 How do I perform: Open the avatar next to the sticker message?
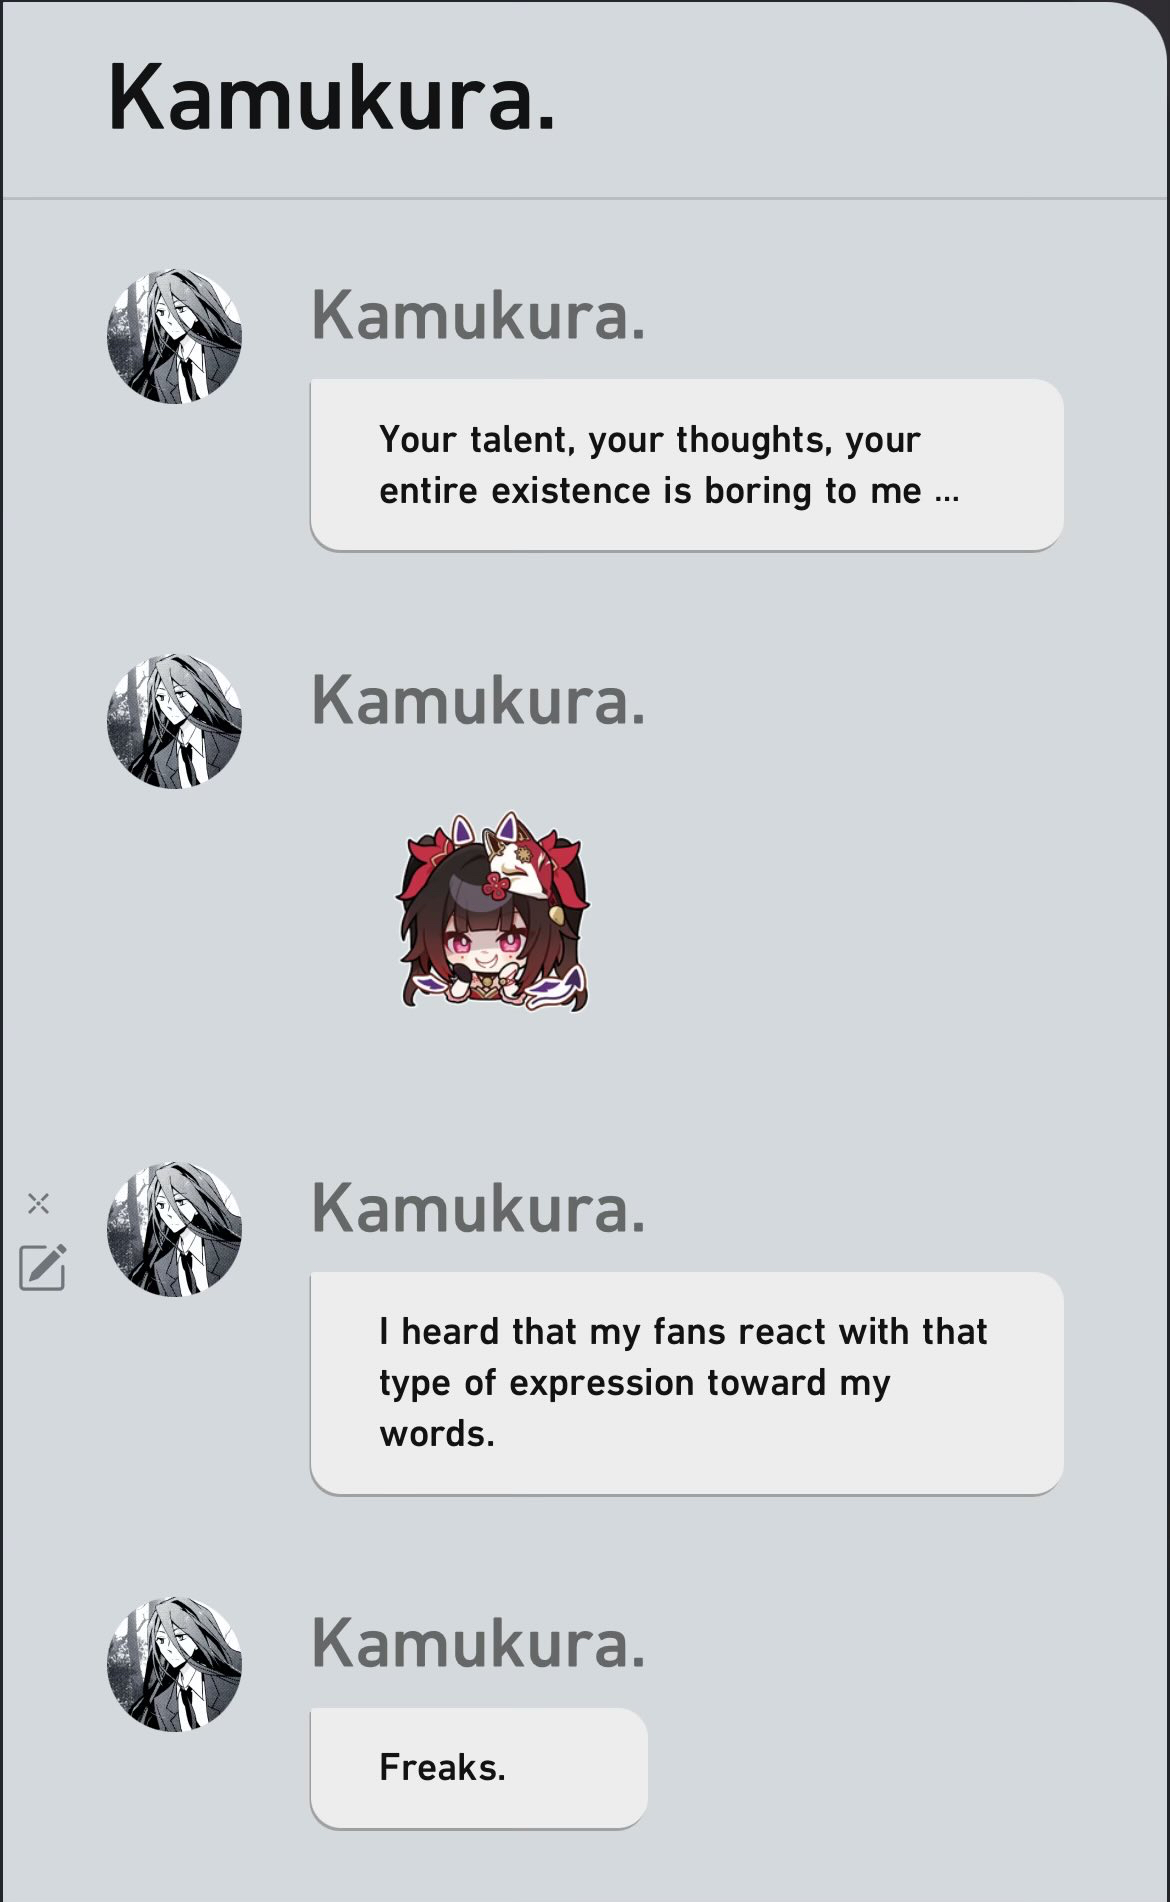174,721
